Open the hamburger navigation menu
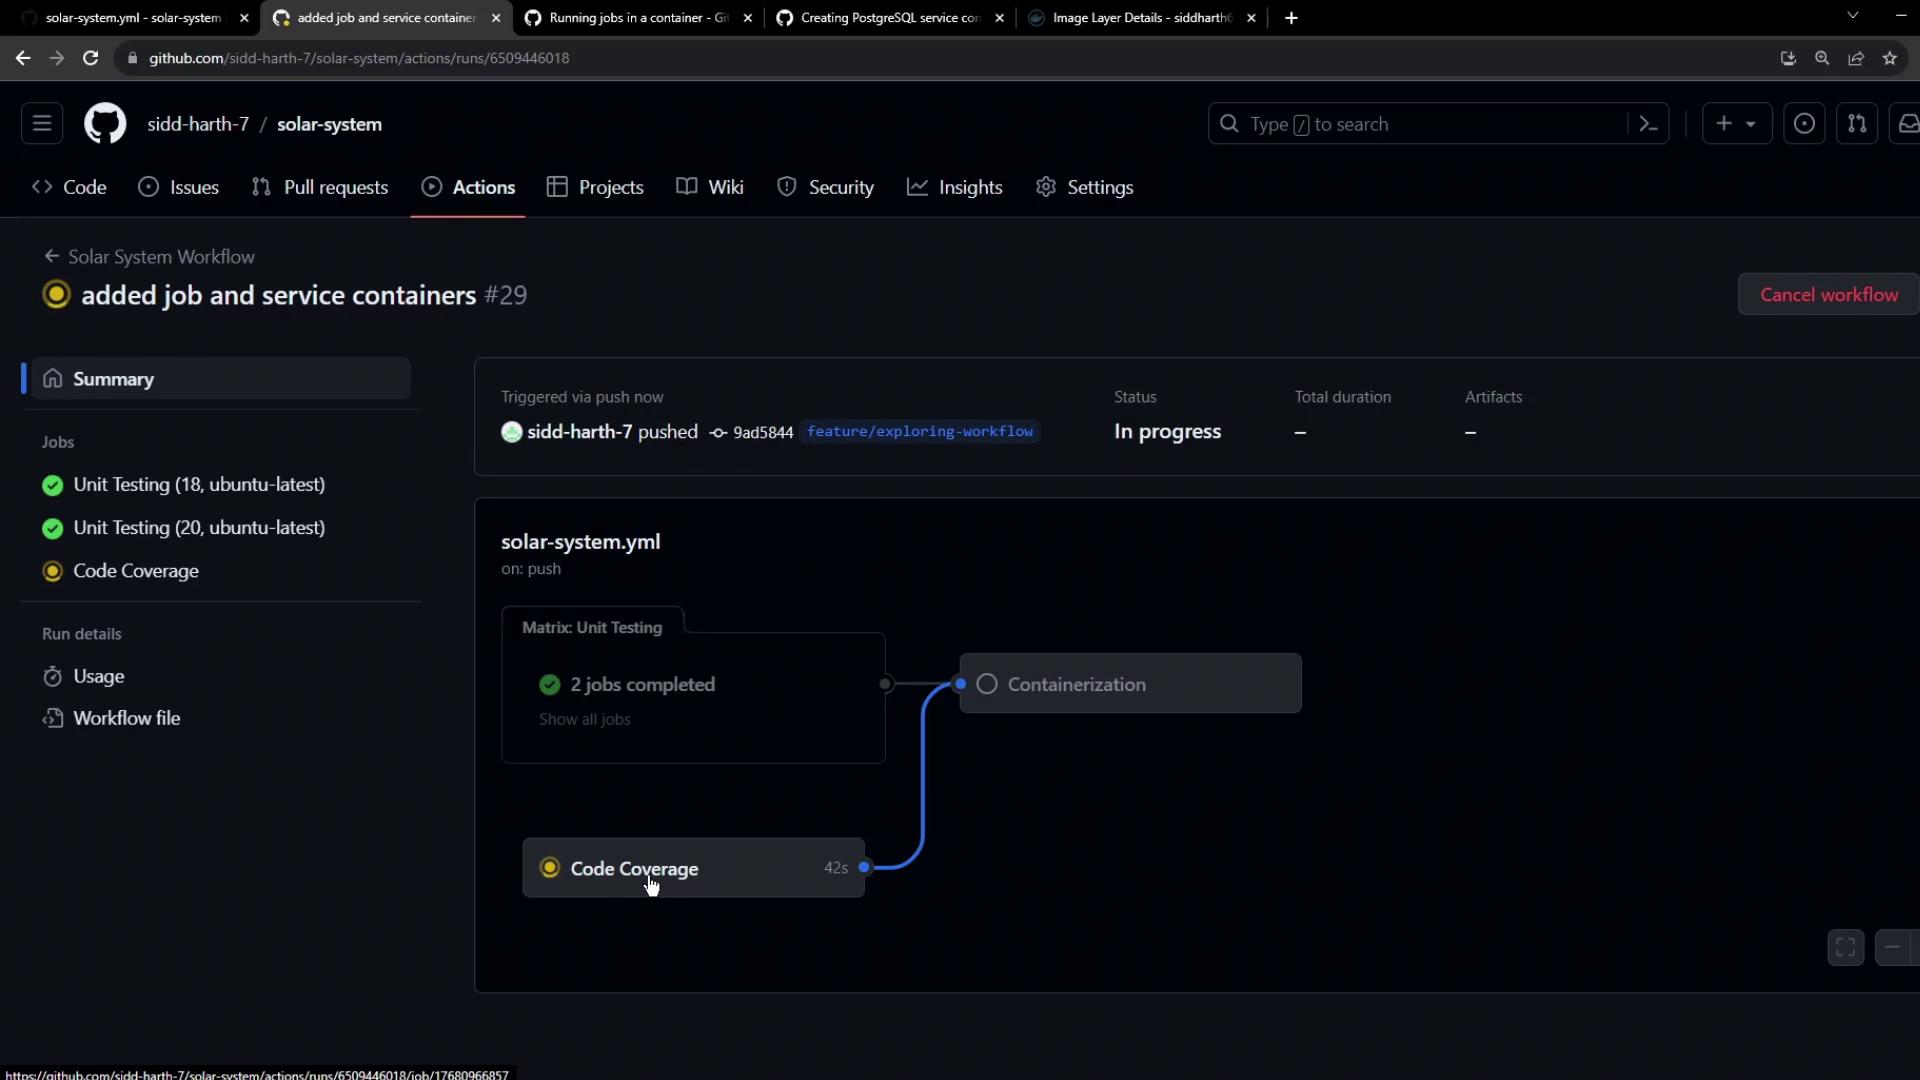The image size is (1920, 1080). pyautogui.click(x=42, y=124)
